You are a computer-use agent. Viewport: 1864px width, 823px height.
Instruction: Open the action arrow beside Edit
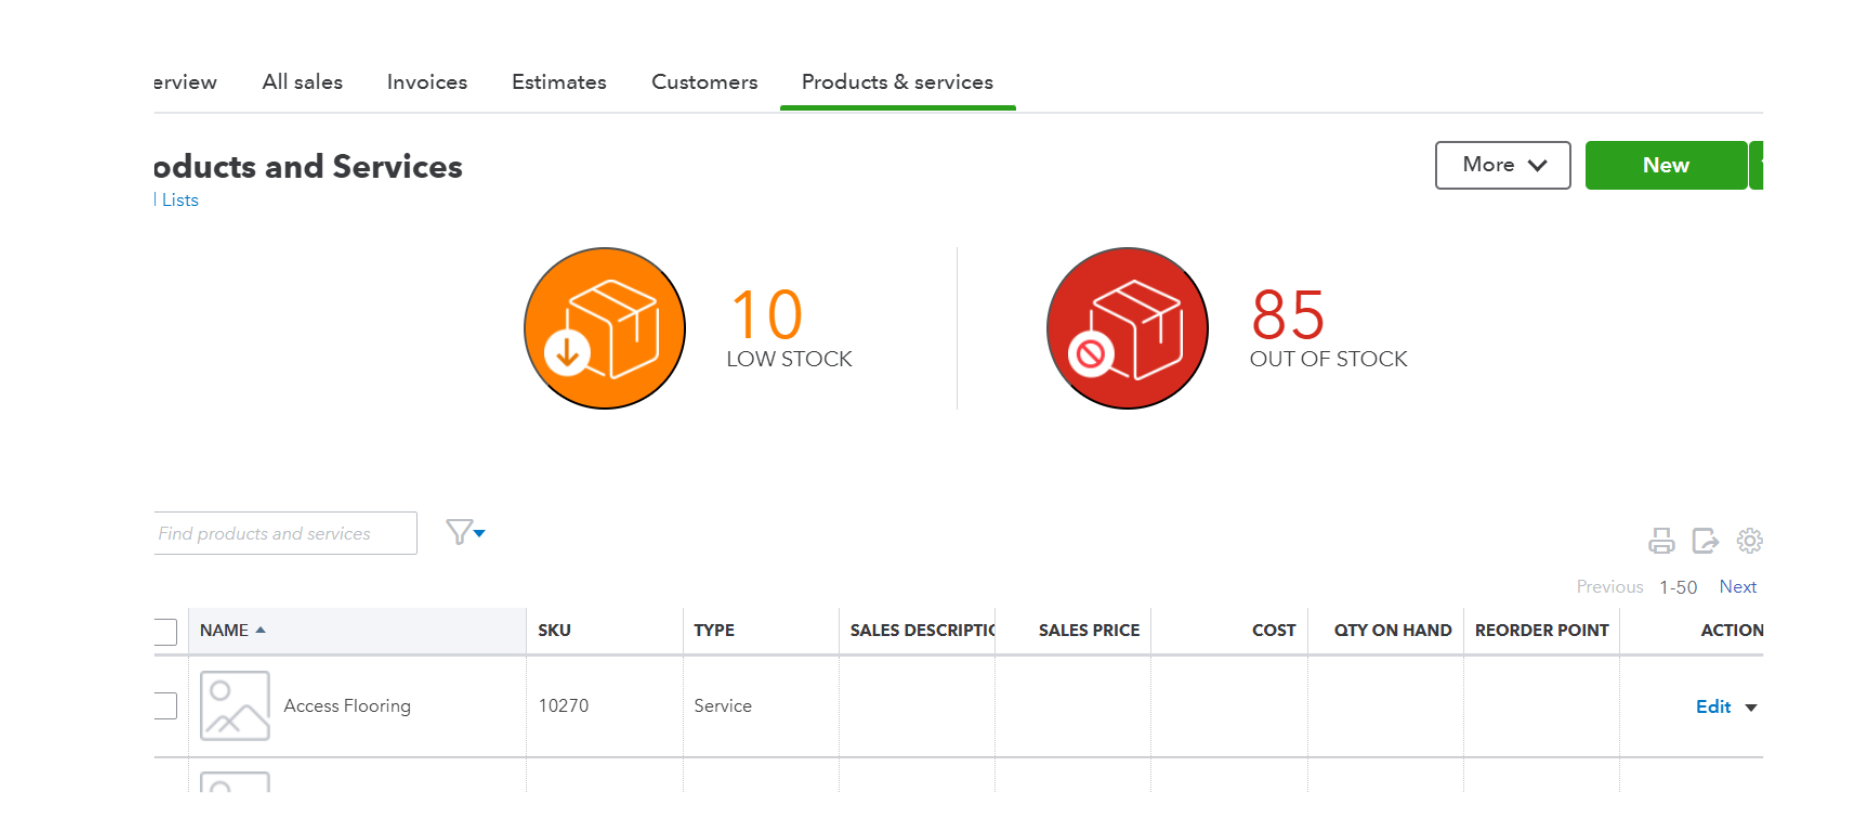pyautogui.click(x=1751, y=708)
